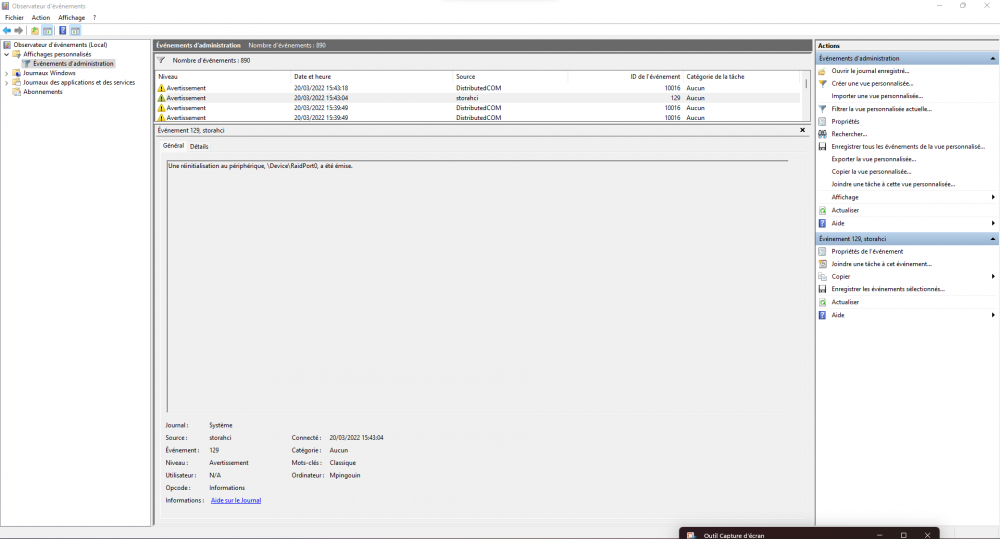The height and width of the screenshot is (539, 1000).
Task: Select the Journaux Windows folder
Action: point(49,73)
